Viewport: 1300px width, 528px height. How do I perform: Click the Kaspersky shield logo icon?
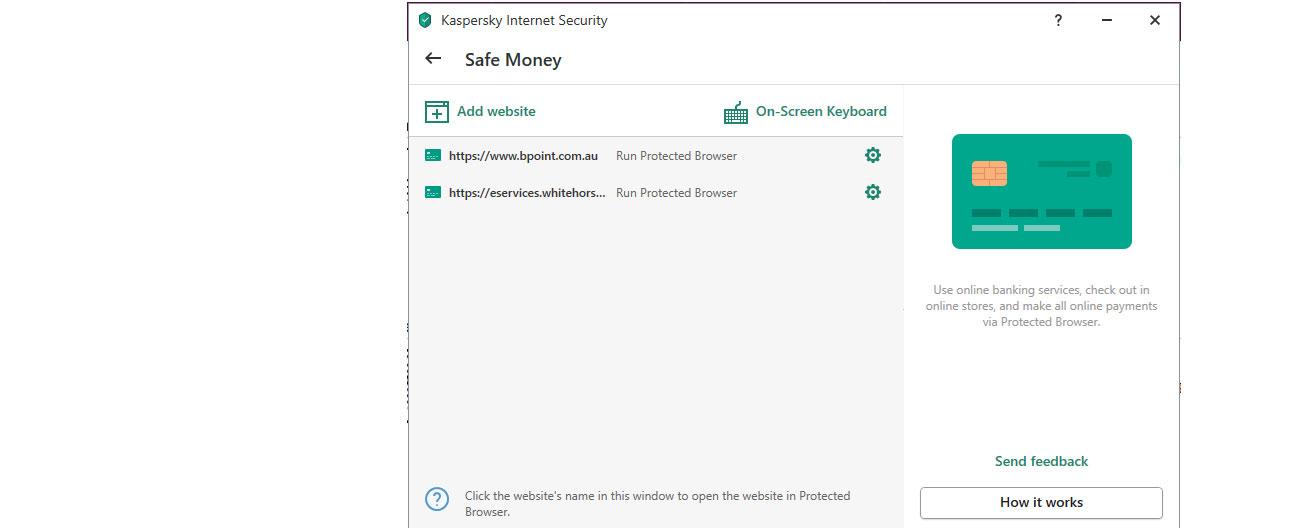pyautogui.click(x=425, y=20)
